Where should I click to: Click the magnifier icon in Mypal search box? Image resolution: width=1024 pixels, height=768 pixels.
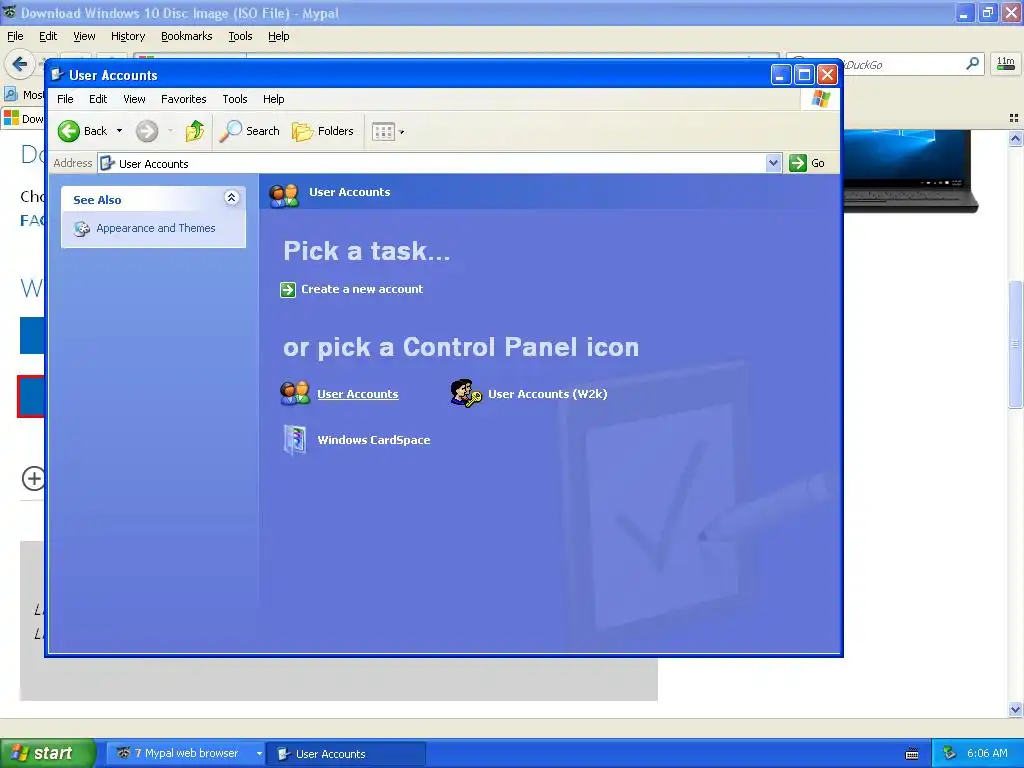click(972, 63)
